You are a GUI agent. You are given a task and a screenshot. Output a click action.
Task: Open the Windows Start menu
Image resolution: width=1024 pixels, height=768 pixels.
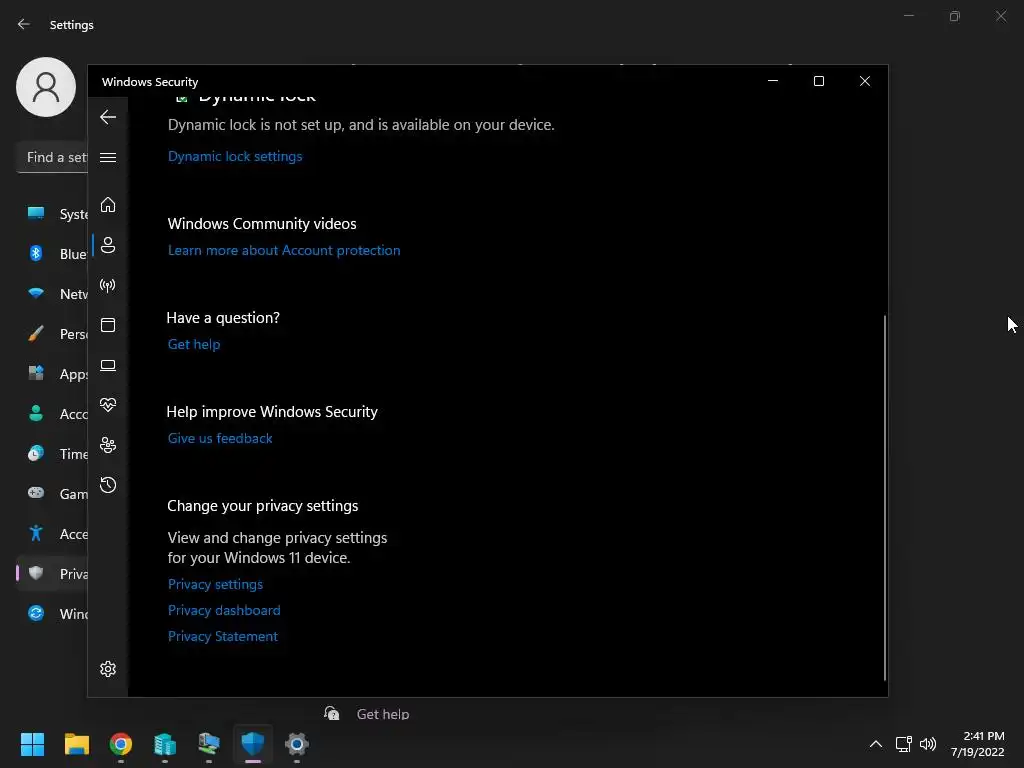point(32,744)
